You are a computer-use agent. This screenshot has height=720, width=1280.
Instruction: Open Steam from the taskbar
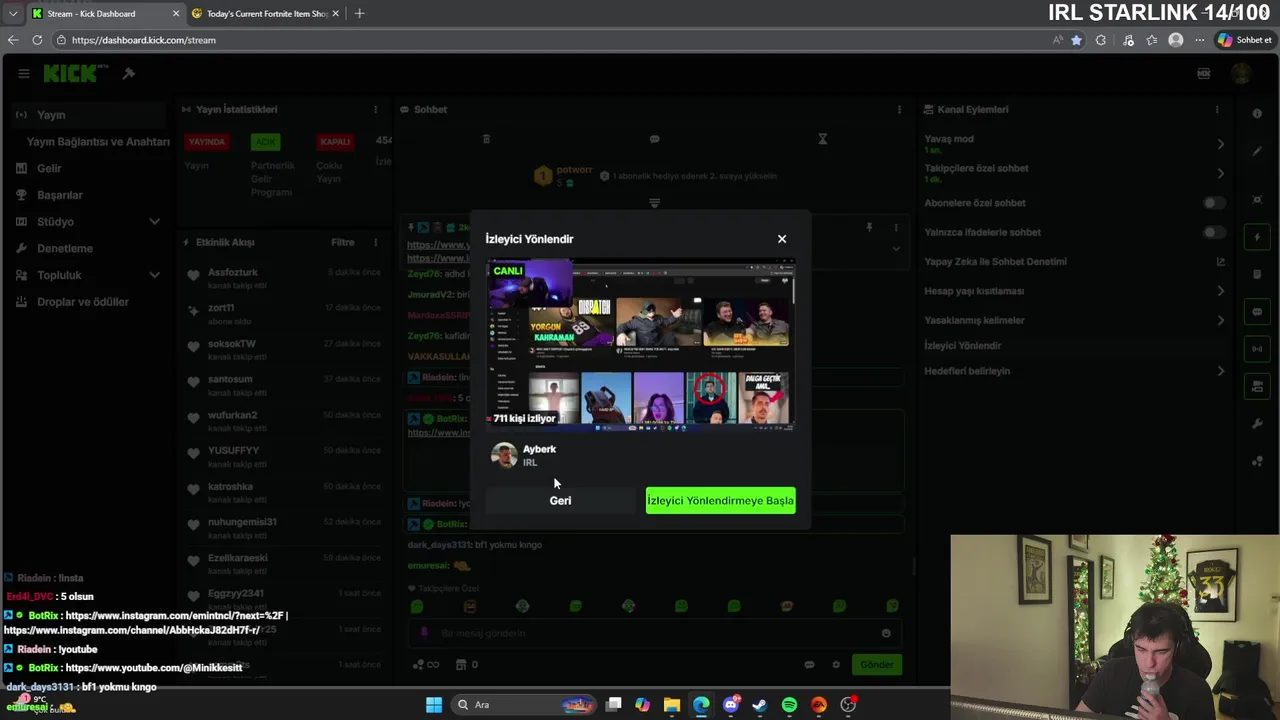click(759, 705)
